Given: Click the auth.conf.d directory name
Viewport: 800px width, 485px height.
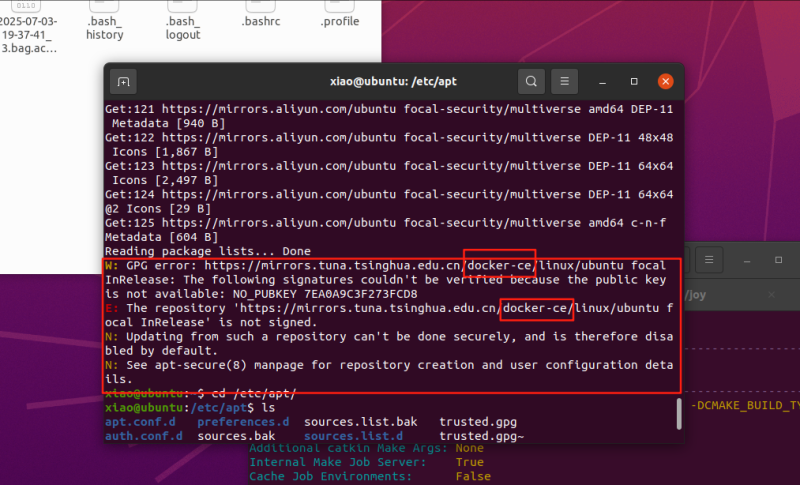Looking at the screenshot, I should click(x=144, y=436).
